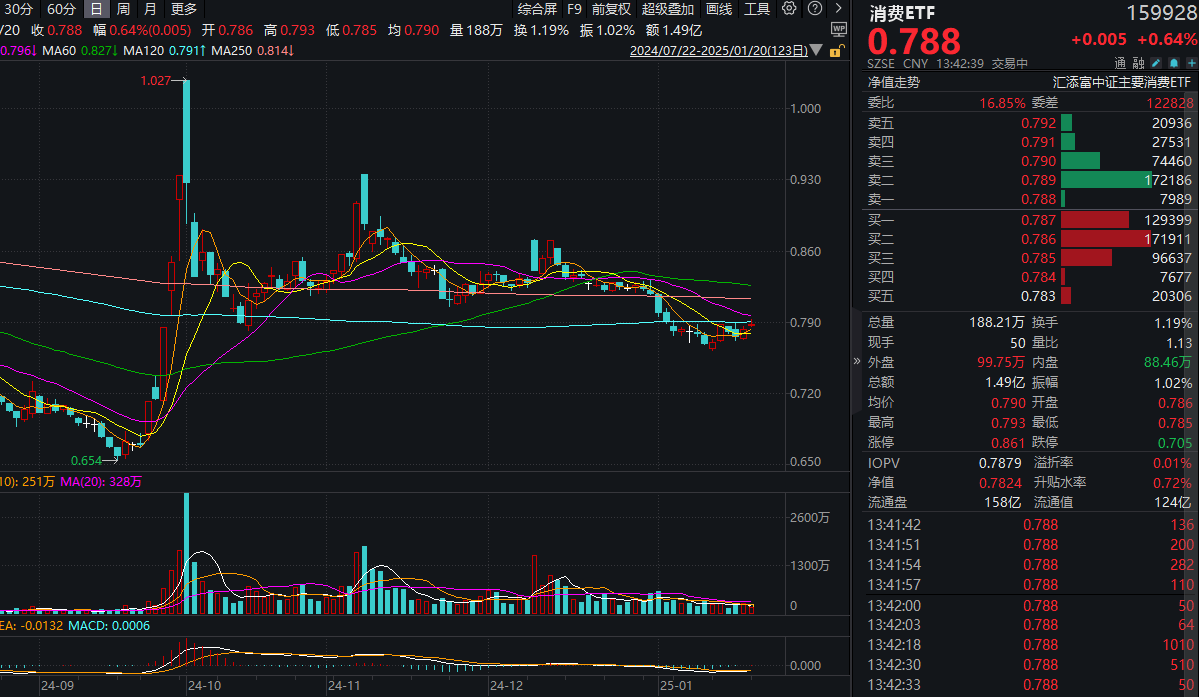Click the 超级叠加 overlay button

click(668, 8)
